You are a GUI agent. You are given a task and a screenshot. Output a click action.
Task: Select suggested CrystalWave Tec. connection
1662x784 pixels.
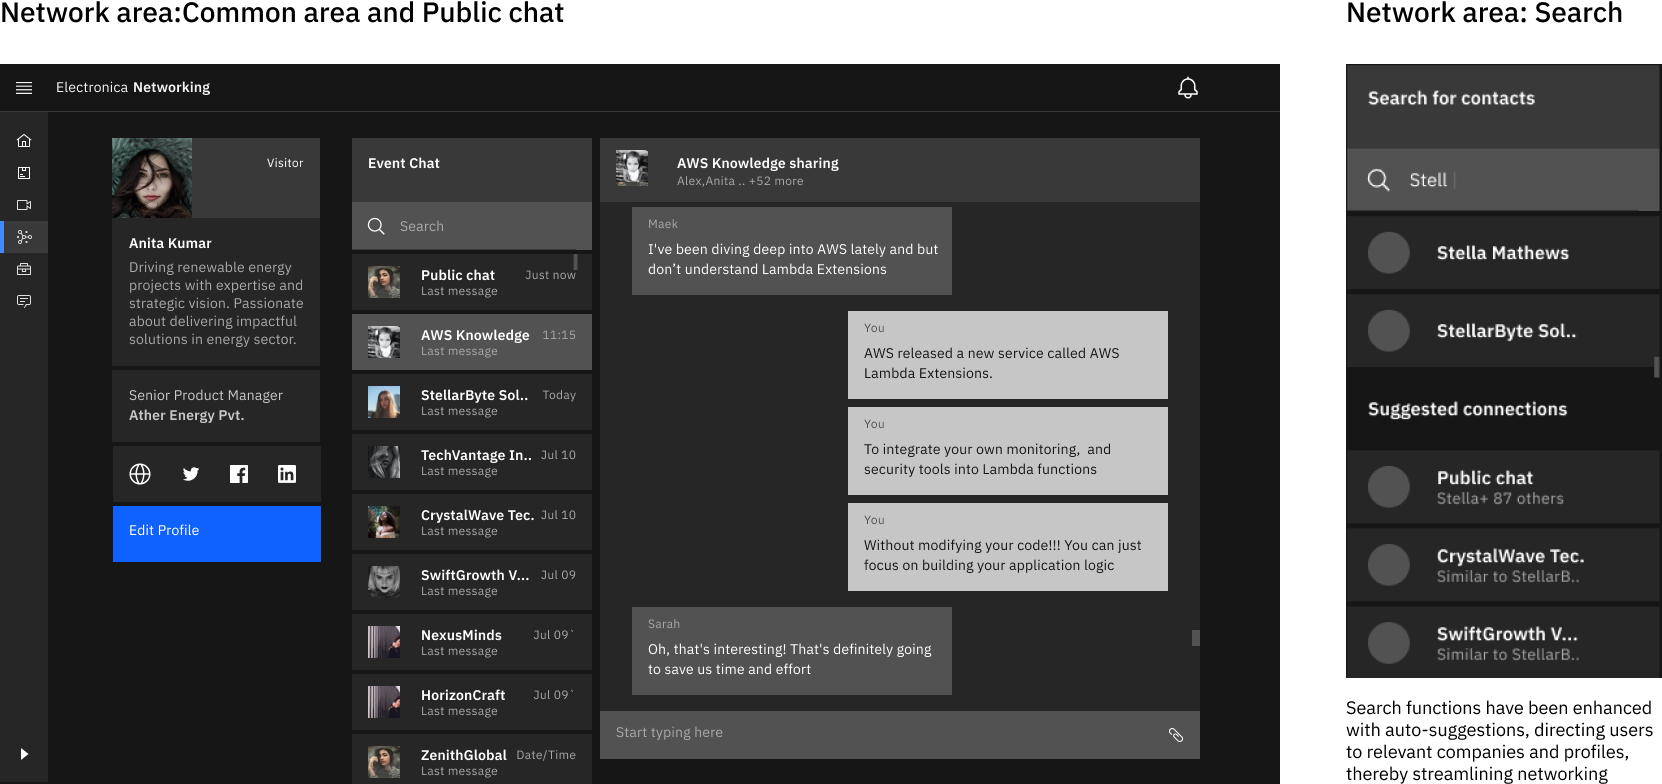1503,565
